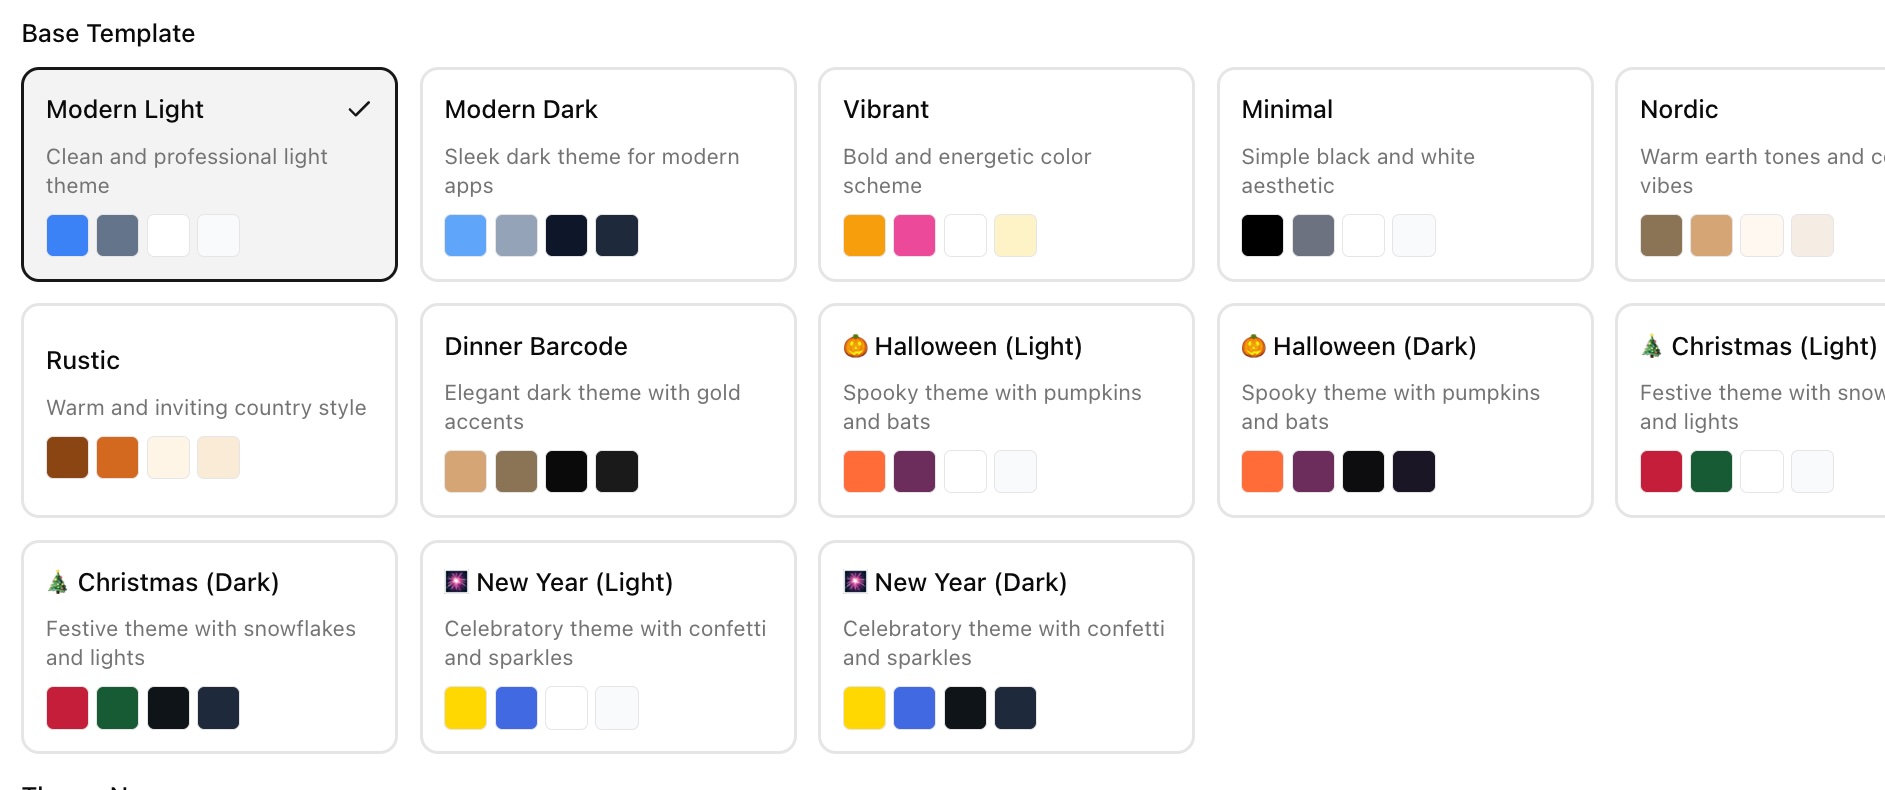Pick the Rustic template card
This screenshot has height=790, width=1885.
209,410
